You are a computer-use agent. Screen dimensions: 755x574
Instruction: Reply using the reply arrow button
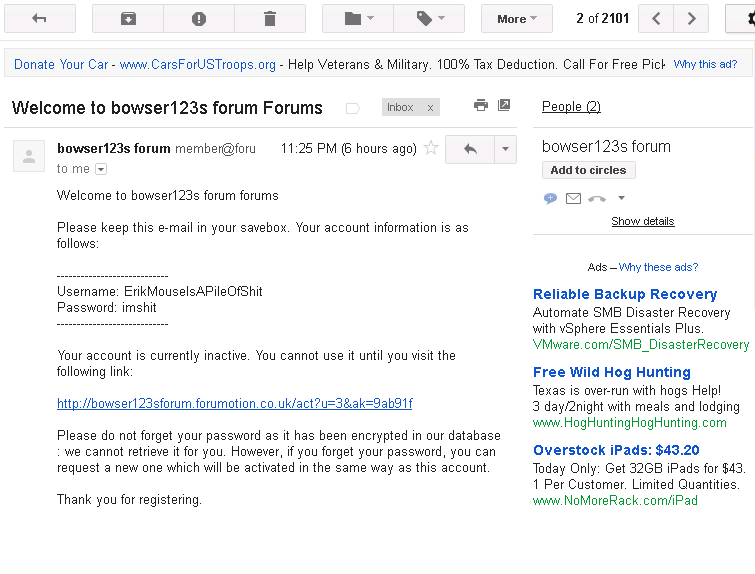pyautogui.click(x=470, y=149)
